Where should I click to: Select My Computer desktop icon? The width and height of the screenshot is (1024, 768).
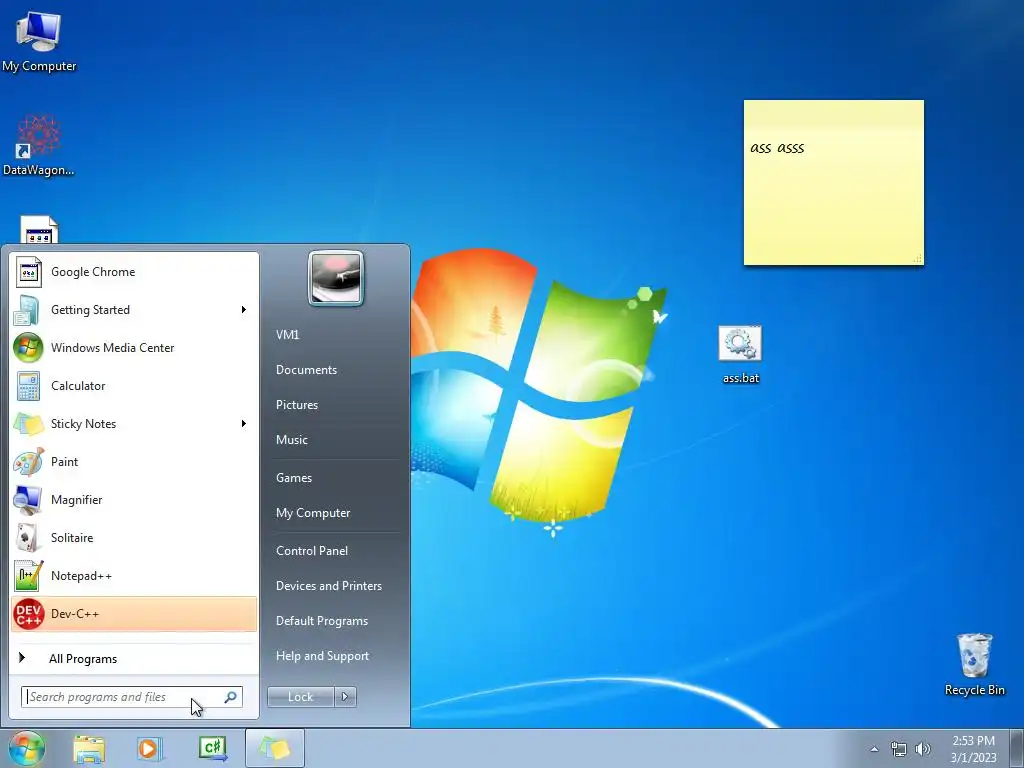tap(39, 41)
